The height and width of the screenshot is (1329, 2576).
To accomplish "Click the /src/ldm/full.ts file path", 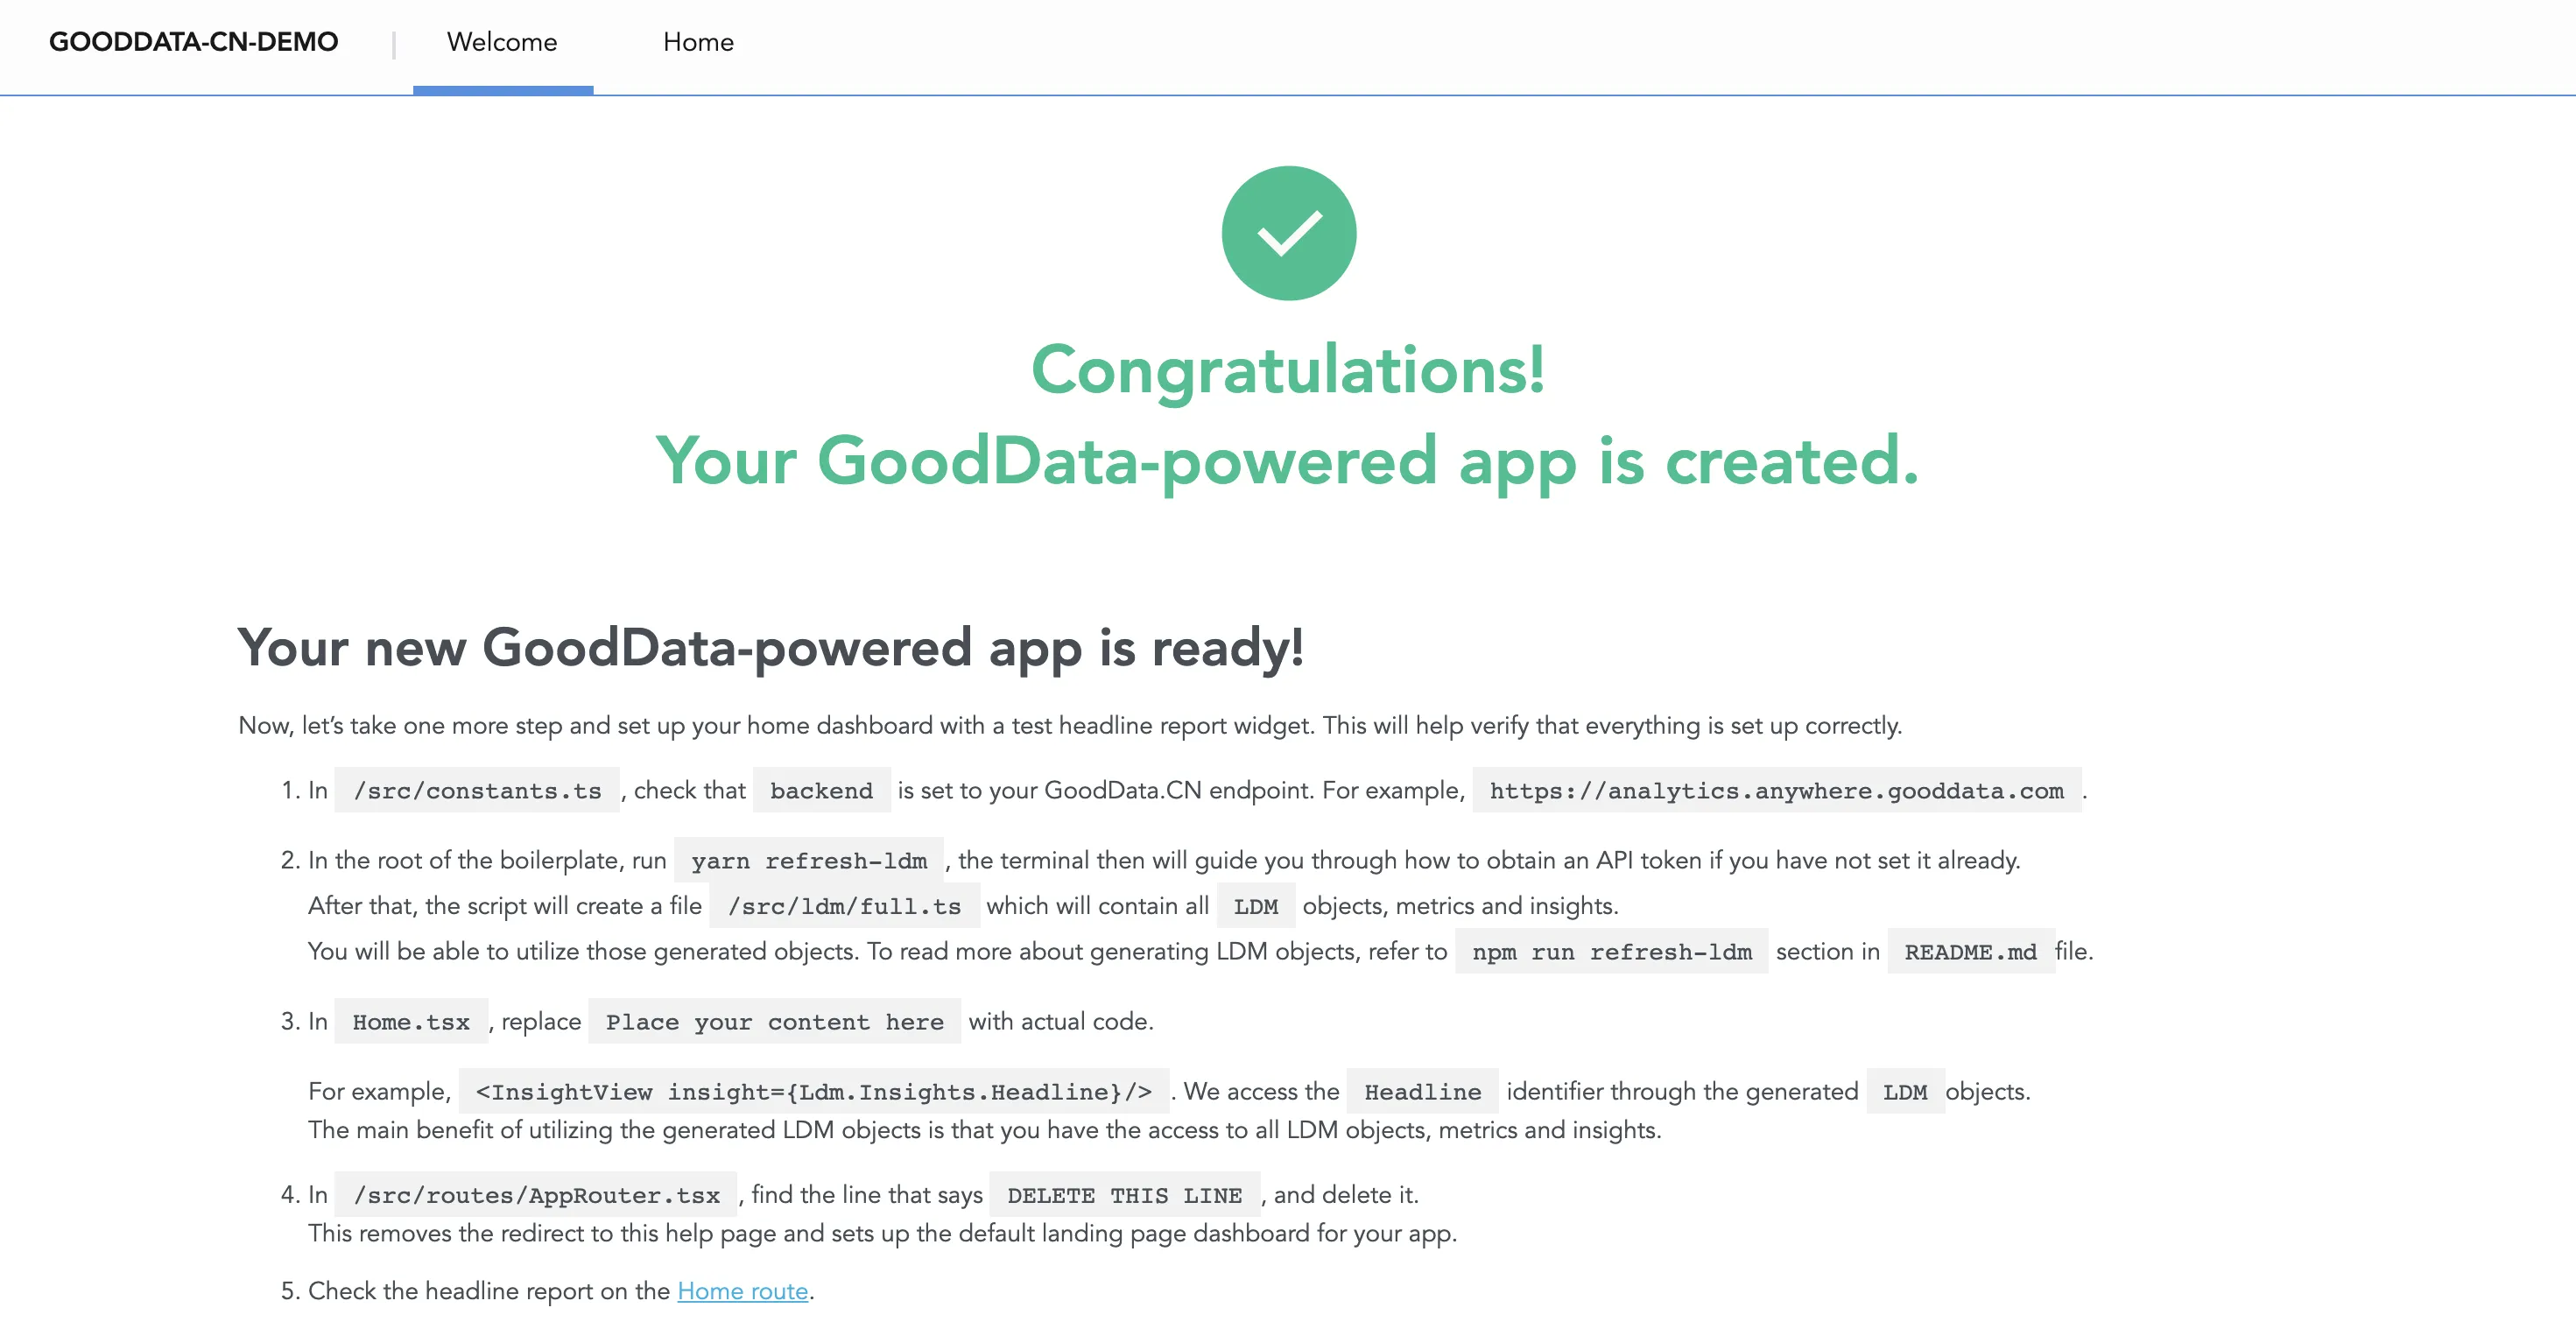I will coord(844,906).
